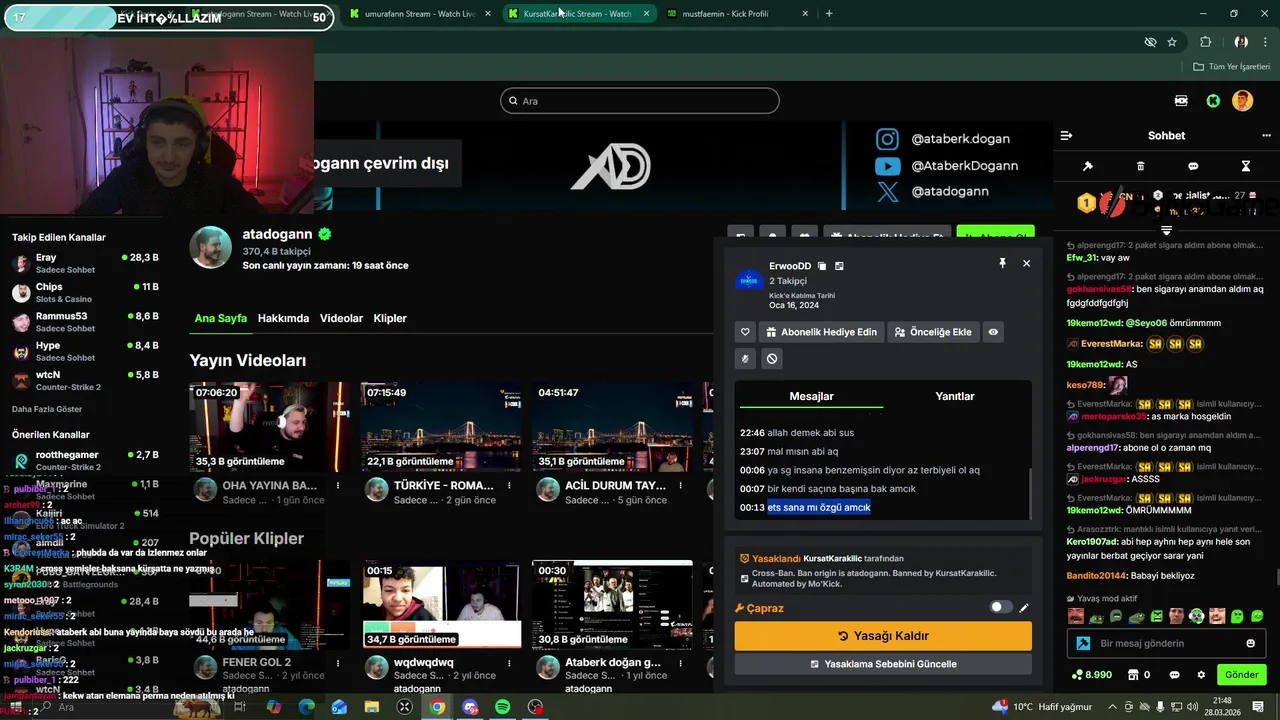Click Yasaklama Sebebini Güncelle
This screenshot has width=1280, height=720.
pyautogui.click(x=883, y=664)
